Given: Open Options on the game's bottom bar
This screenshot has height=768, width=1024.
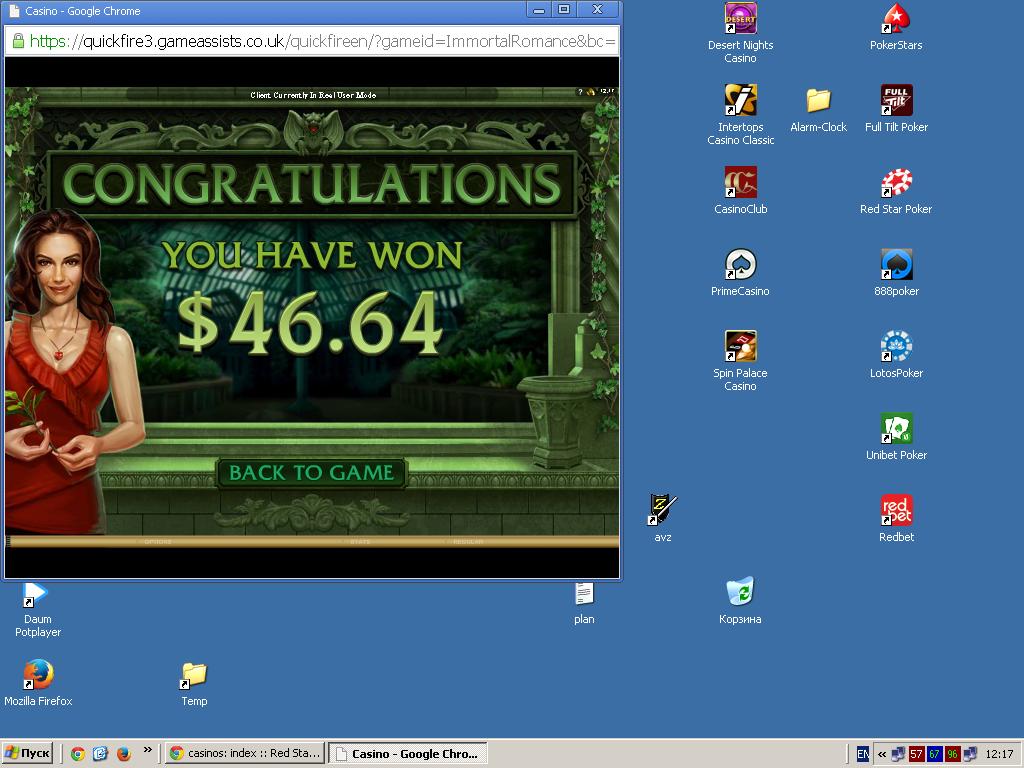Looking at the screenshot, I should (157, 542).
